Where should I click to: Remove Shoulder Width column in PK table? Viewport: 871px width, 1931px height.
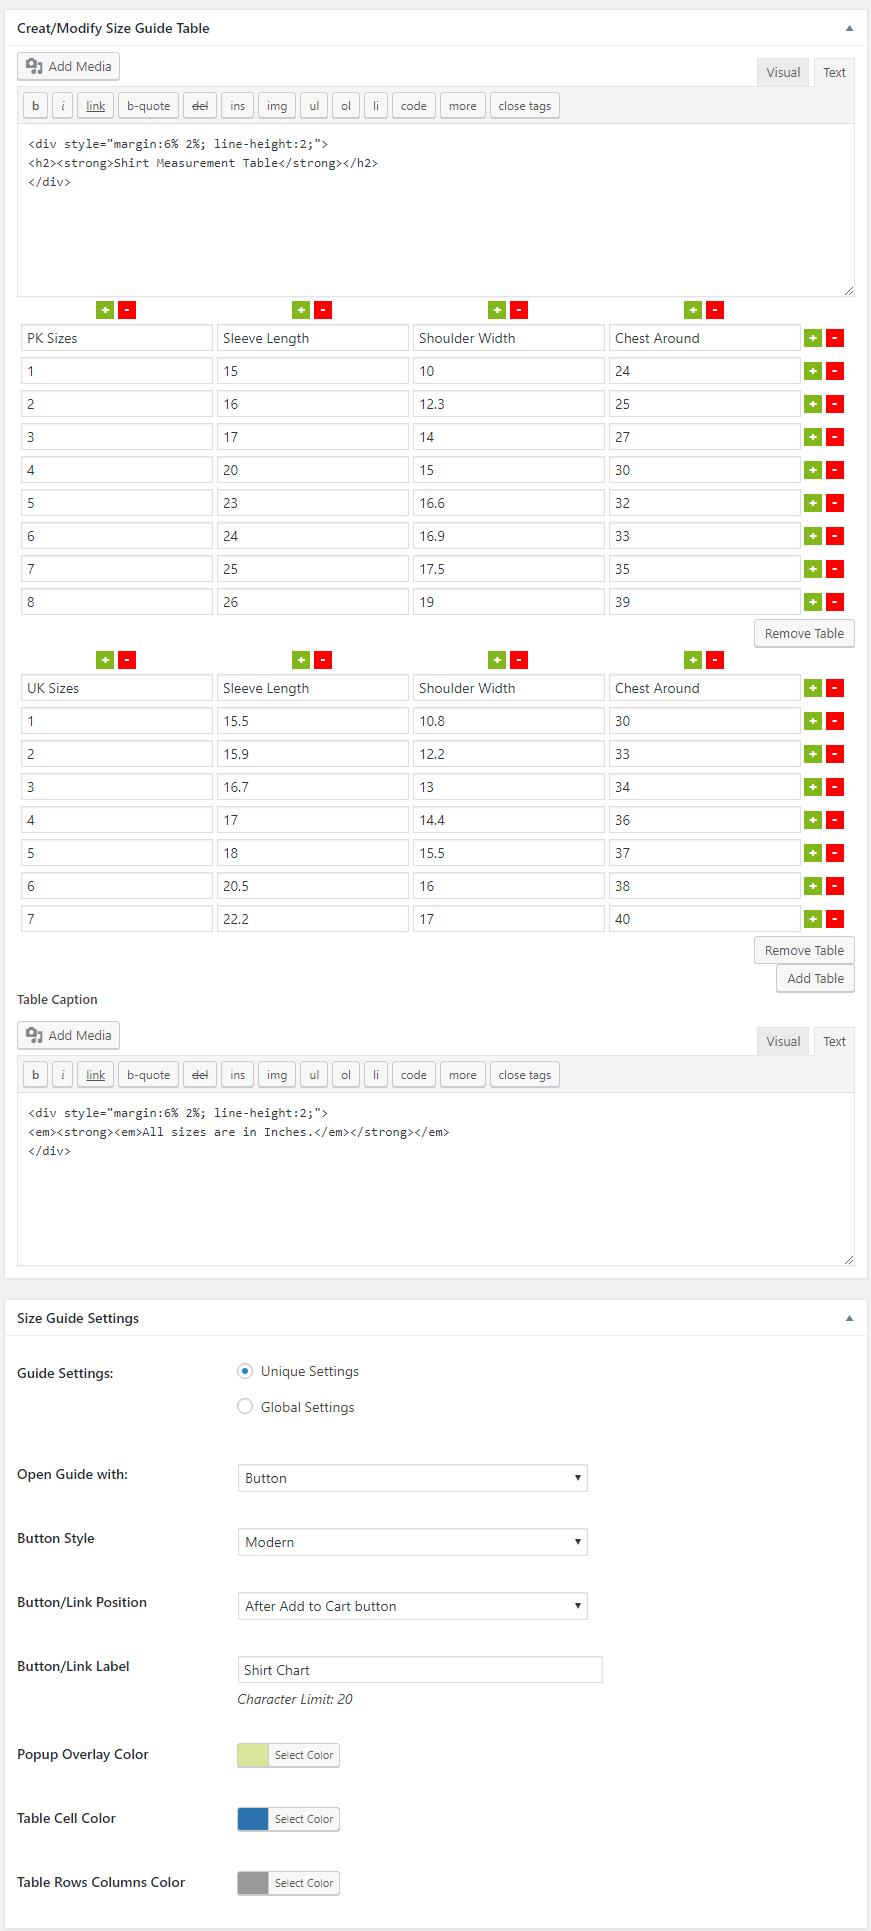[x=519, y=310]
